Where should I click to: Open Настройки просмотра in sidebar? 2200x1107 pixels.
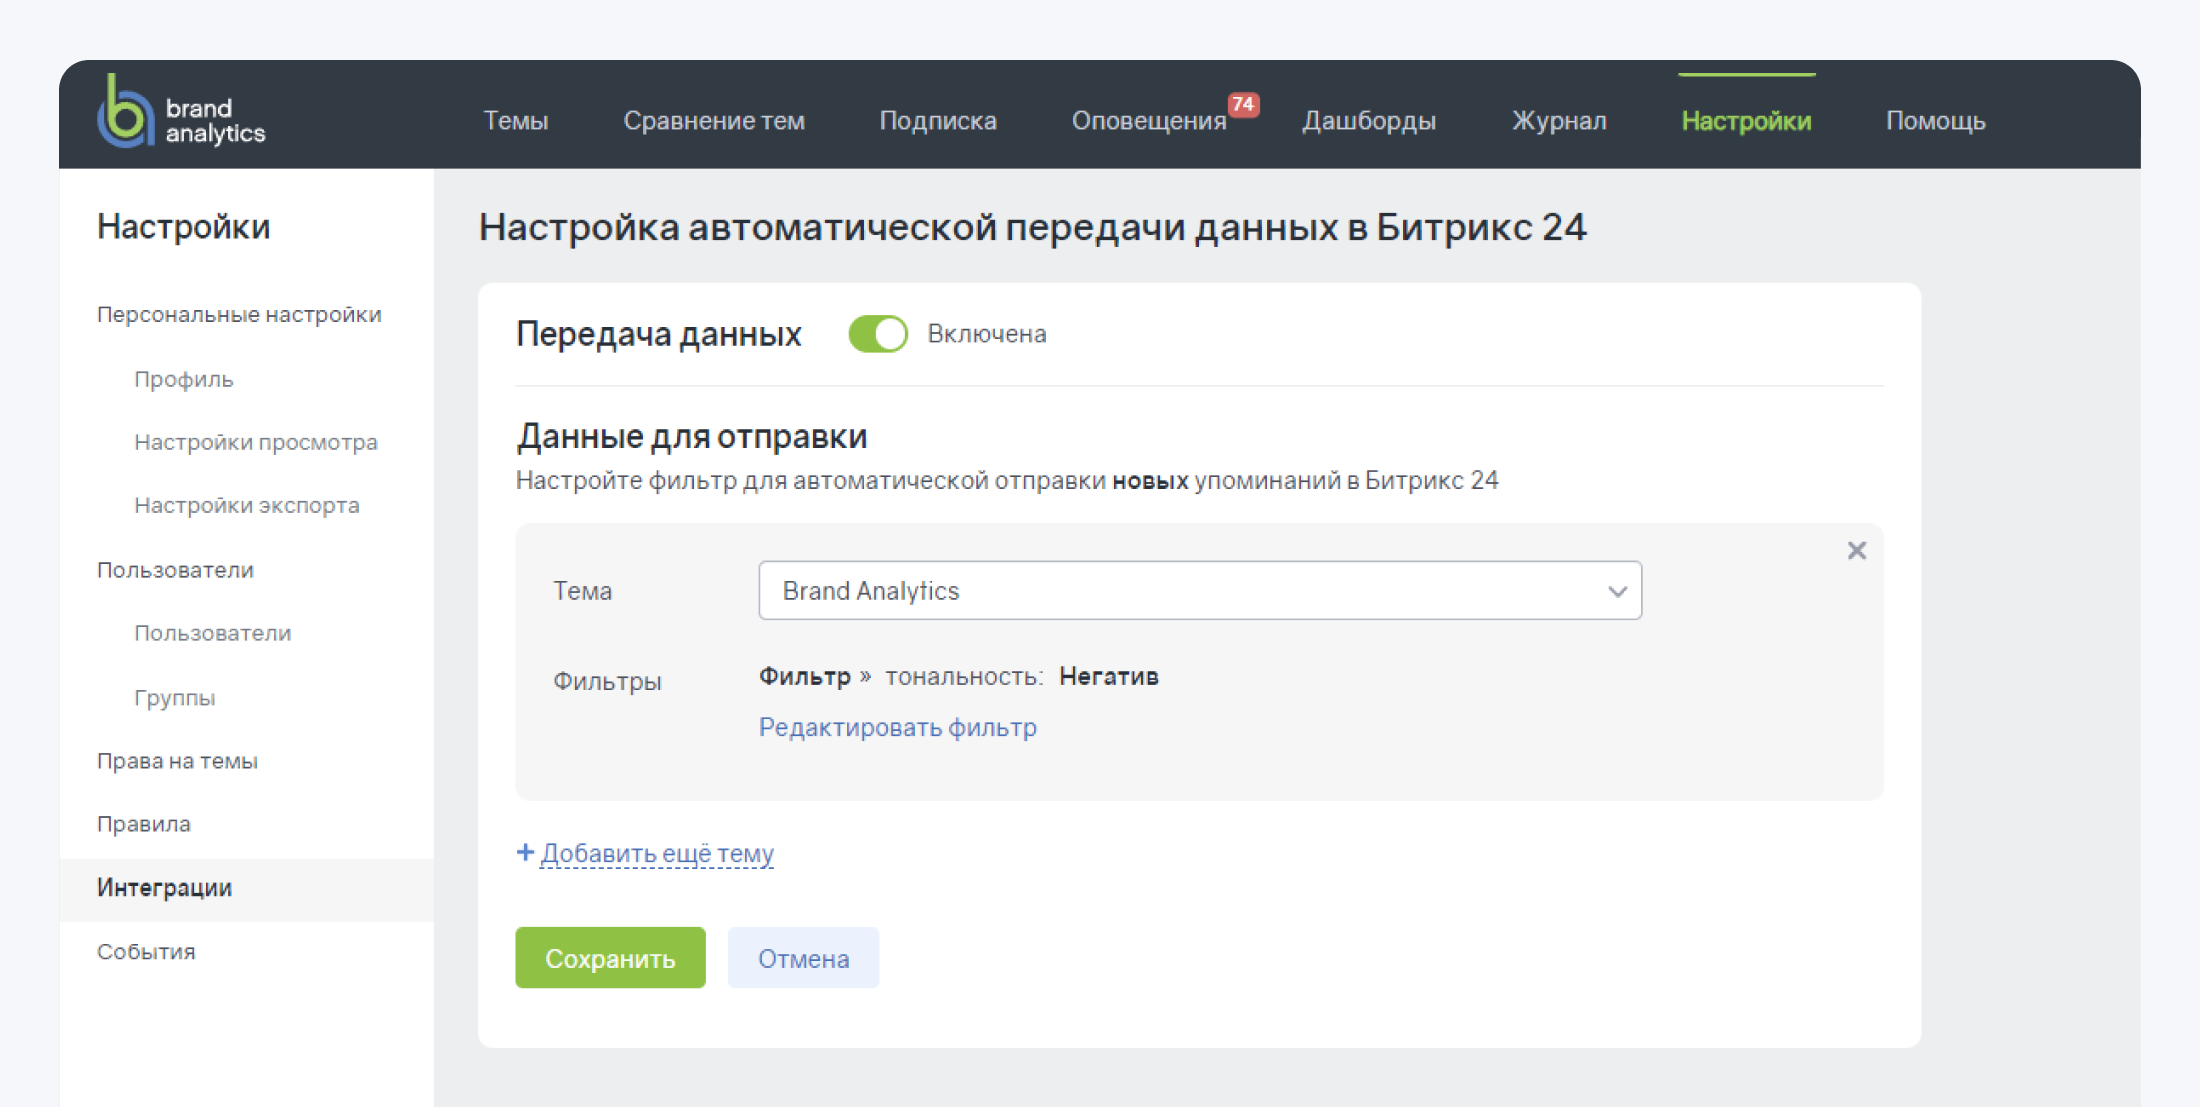point(256,442)
